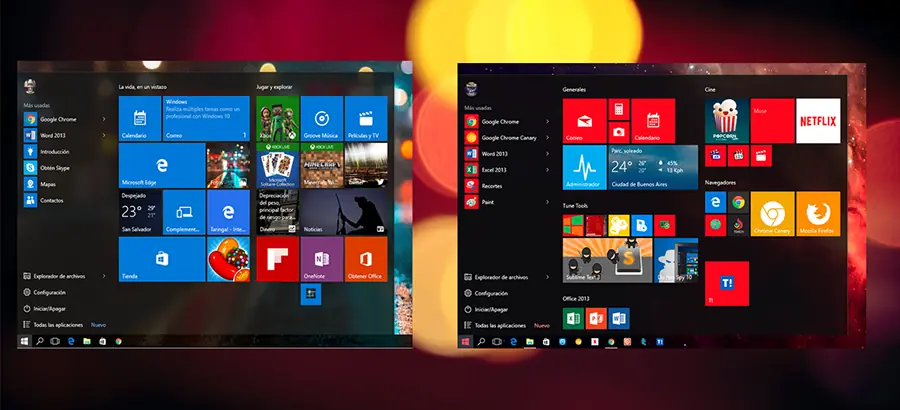Expand Google Chrome arrow in red menu
The image size is (900, 410).
548,122
